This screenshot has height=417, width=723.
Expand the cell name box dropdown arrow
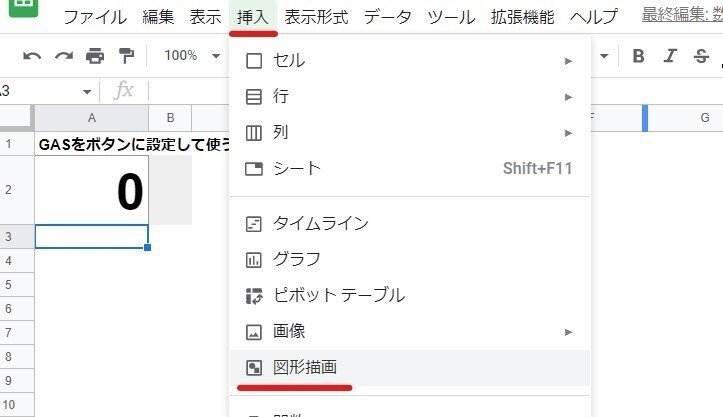87,91
